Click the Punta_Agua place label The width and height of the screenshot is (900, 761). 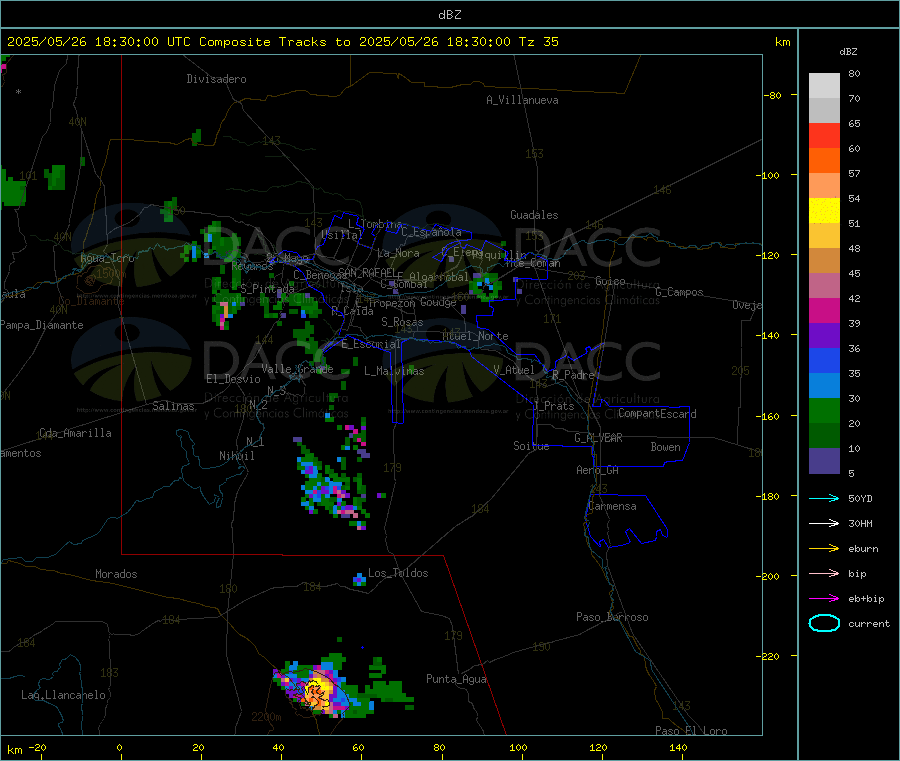456,679
